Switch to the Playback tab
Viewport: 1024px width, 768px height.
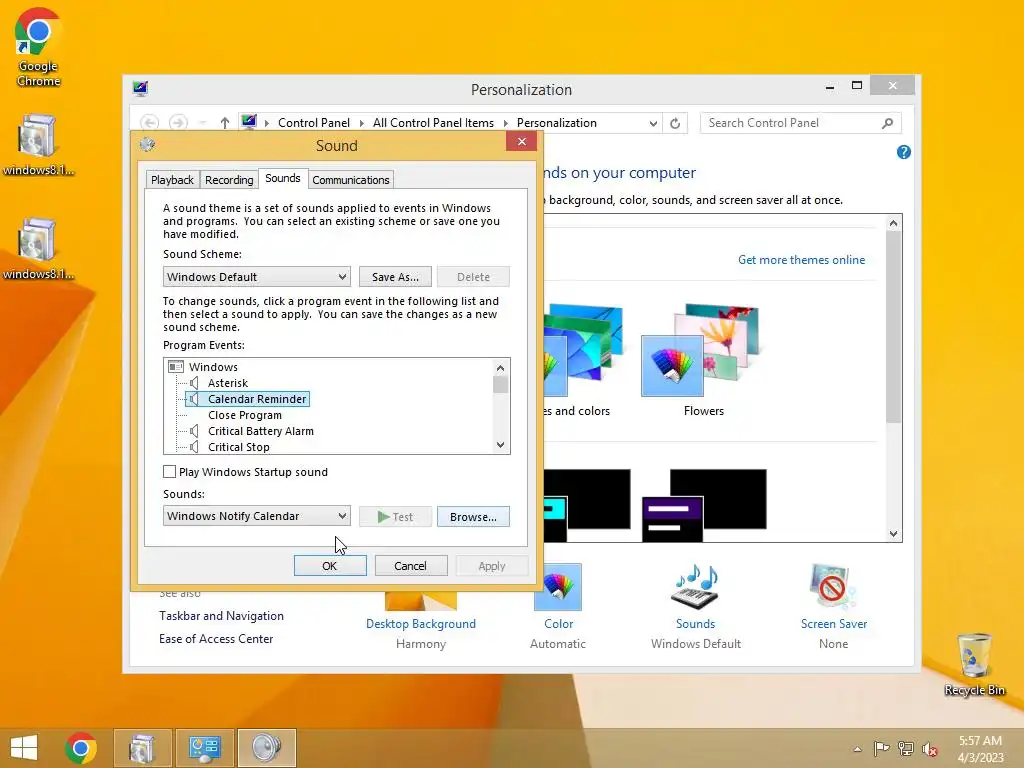point(172,180)
